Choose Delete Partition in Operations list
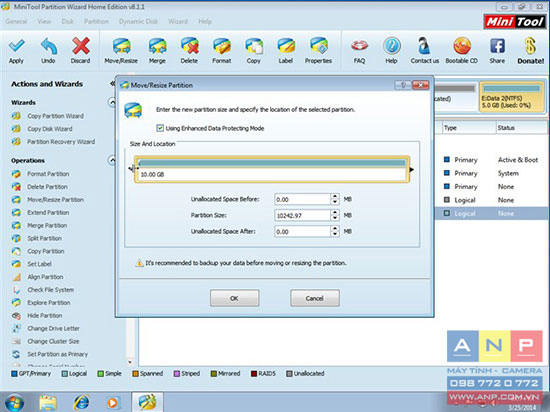Image resolution: width=550 pixels, height=412 pixels. [47, 187]
